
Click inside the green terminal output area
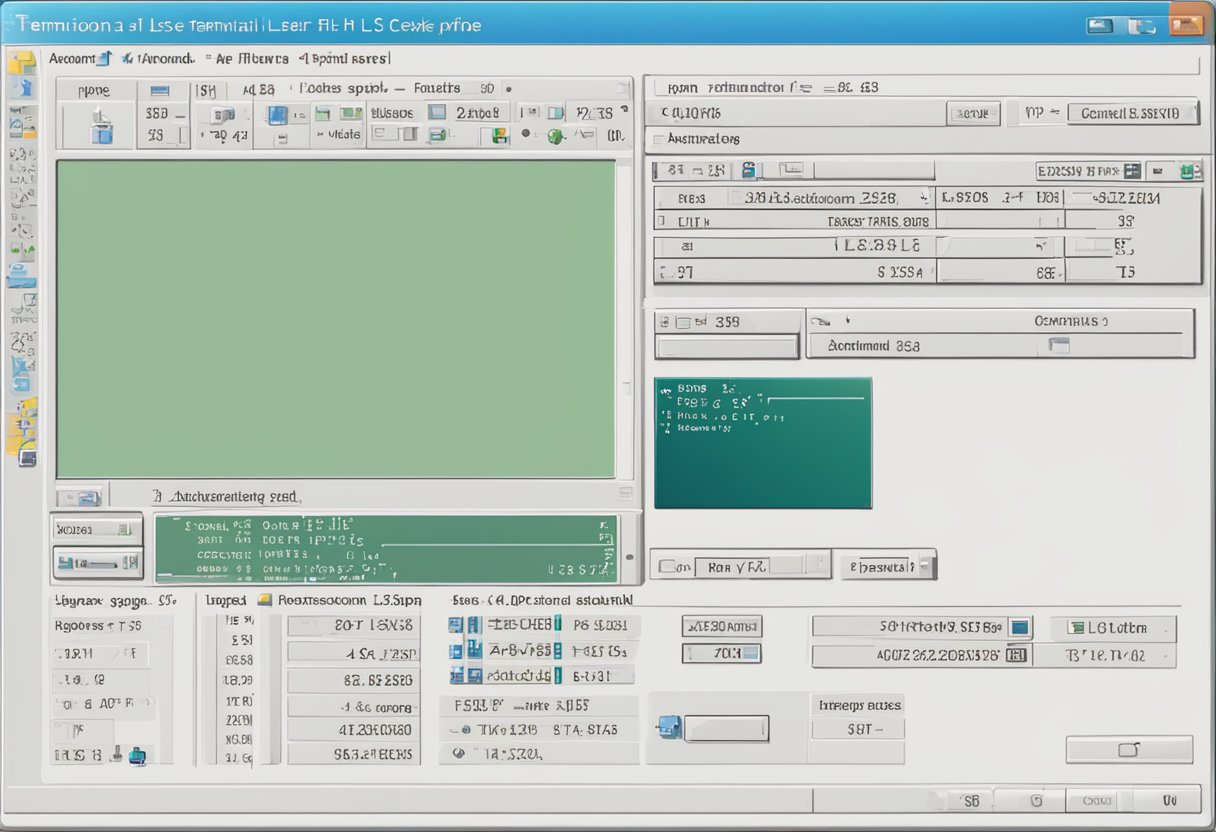coord(340,320)
